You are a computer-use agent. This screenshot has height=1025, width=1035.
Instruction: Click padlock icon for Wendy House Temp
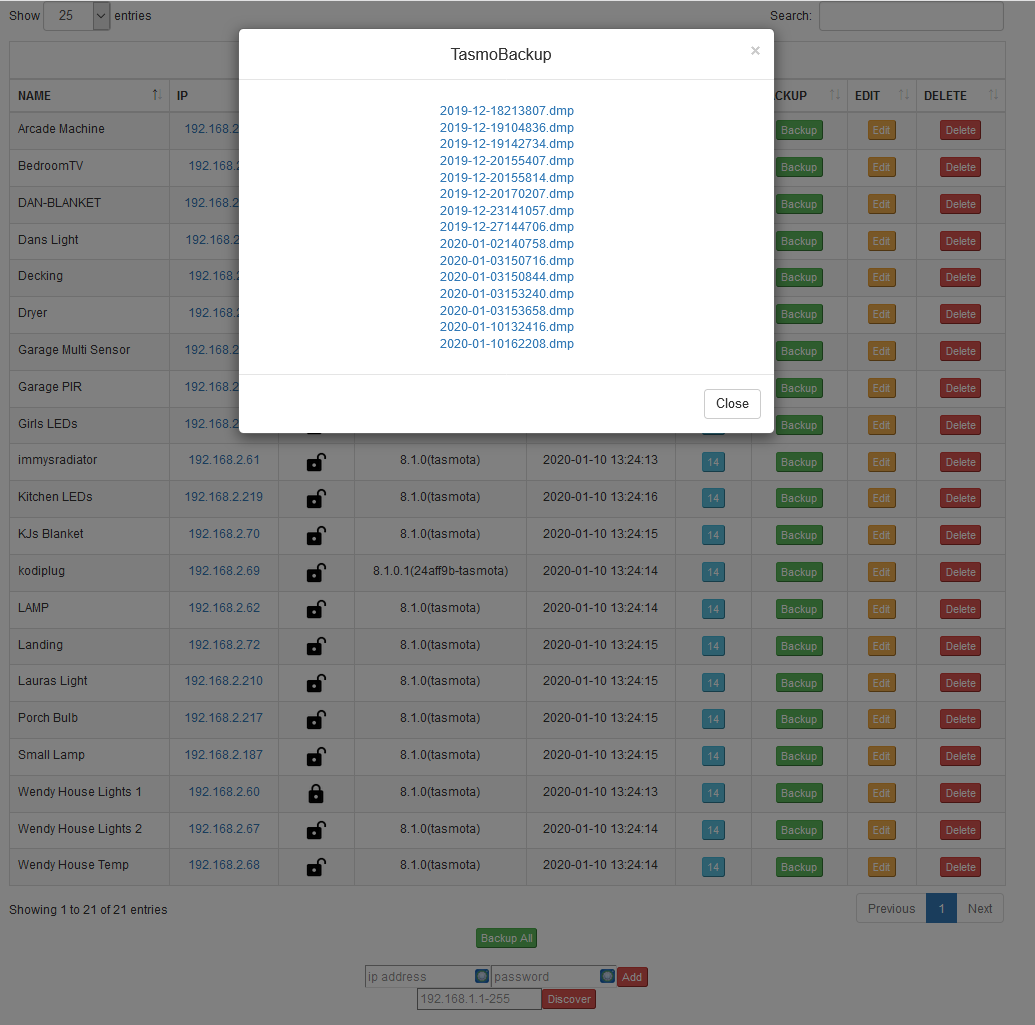(316, 867)
